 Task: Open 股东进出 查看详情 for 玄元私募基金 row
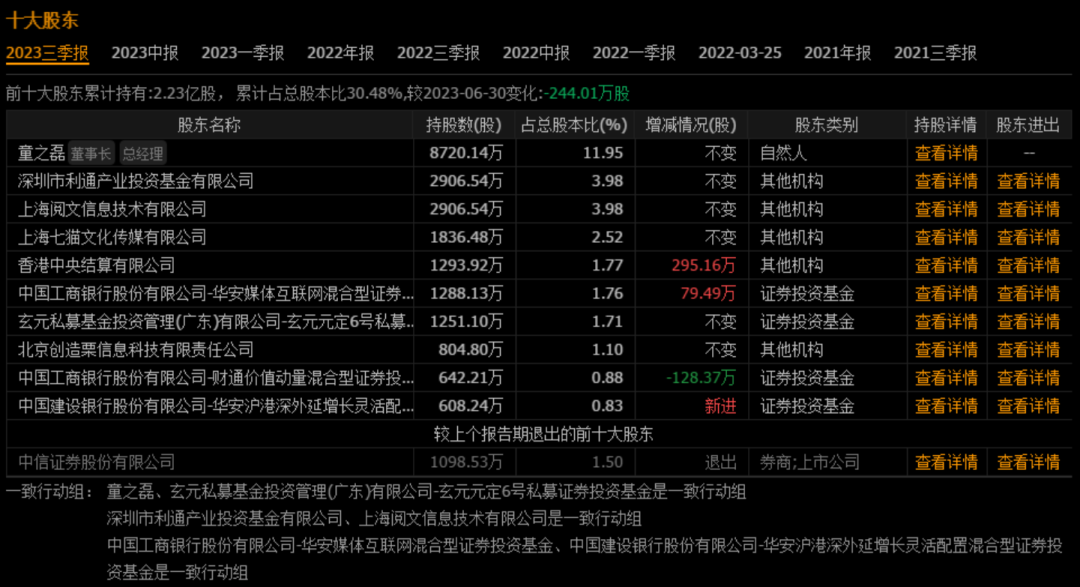(1028, 322)
